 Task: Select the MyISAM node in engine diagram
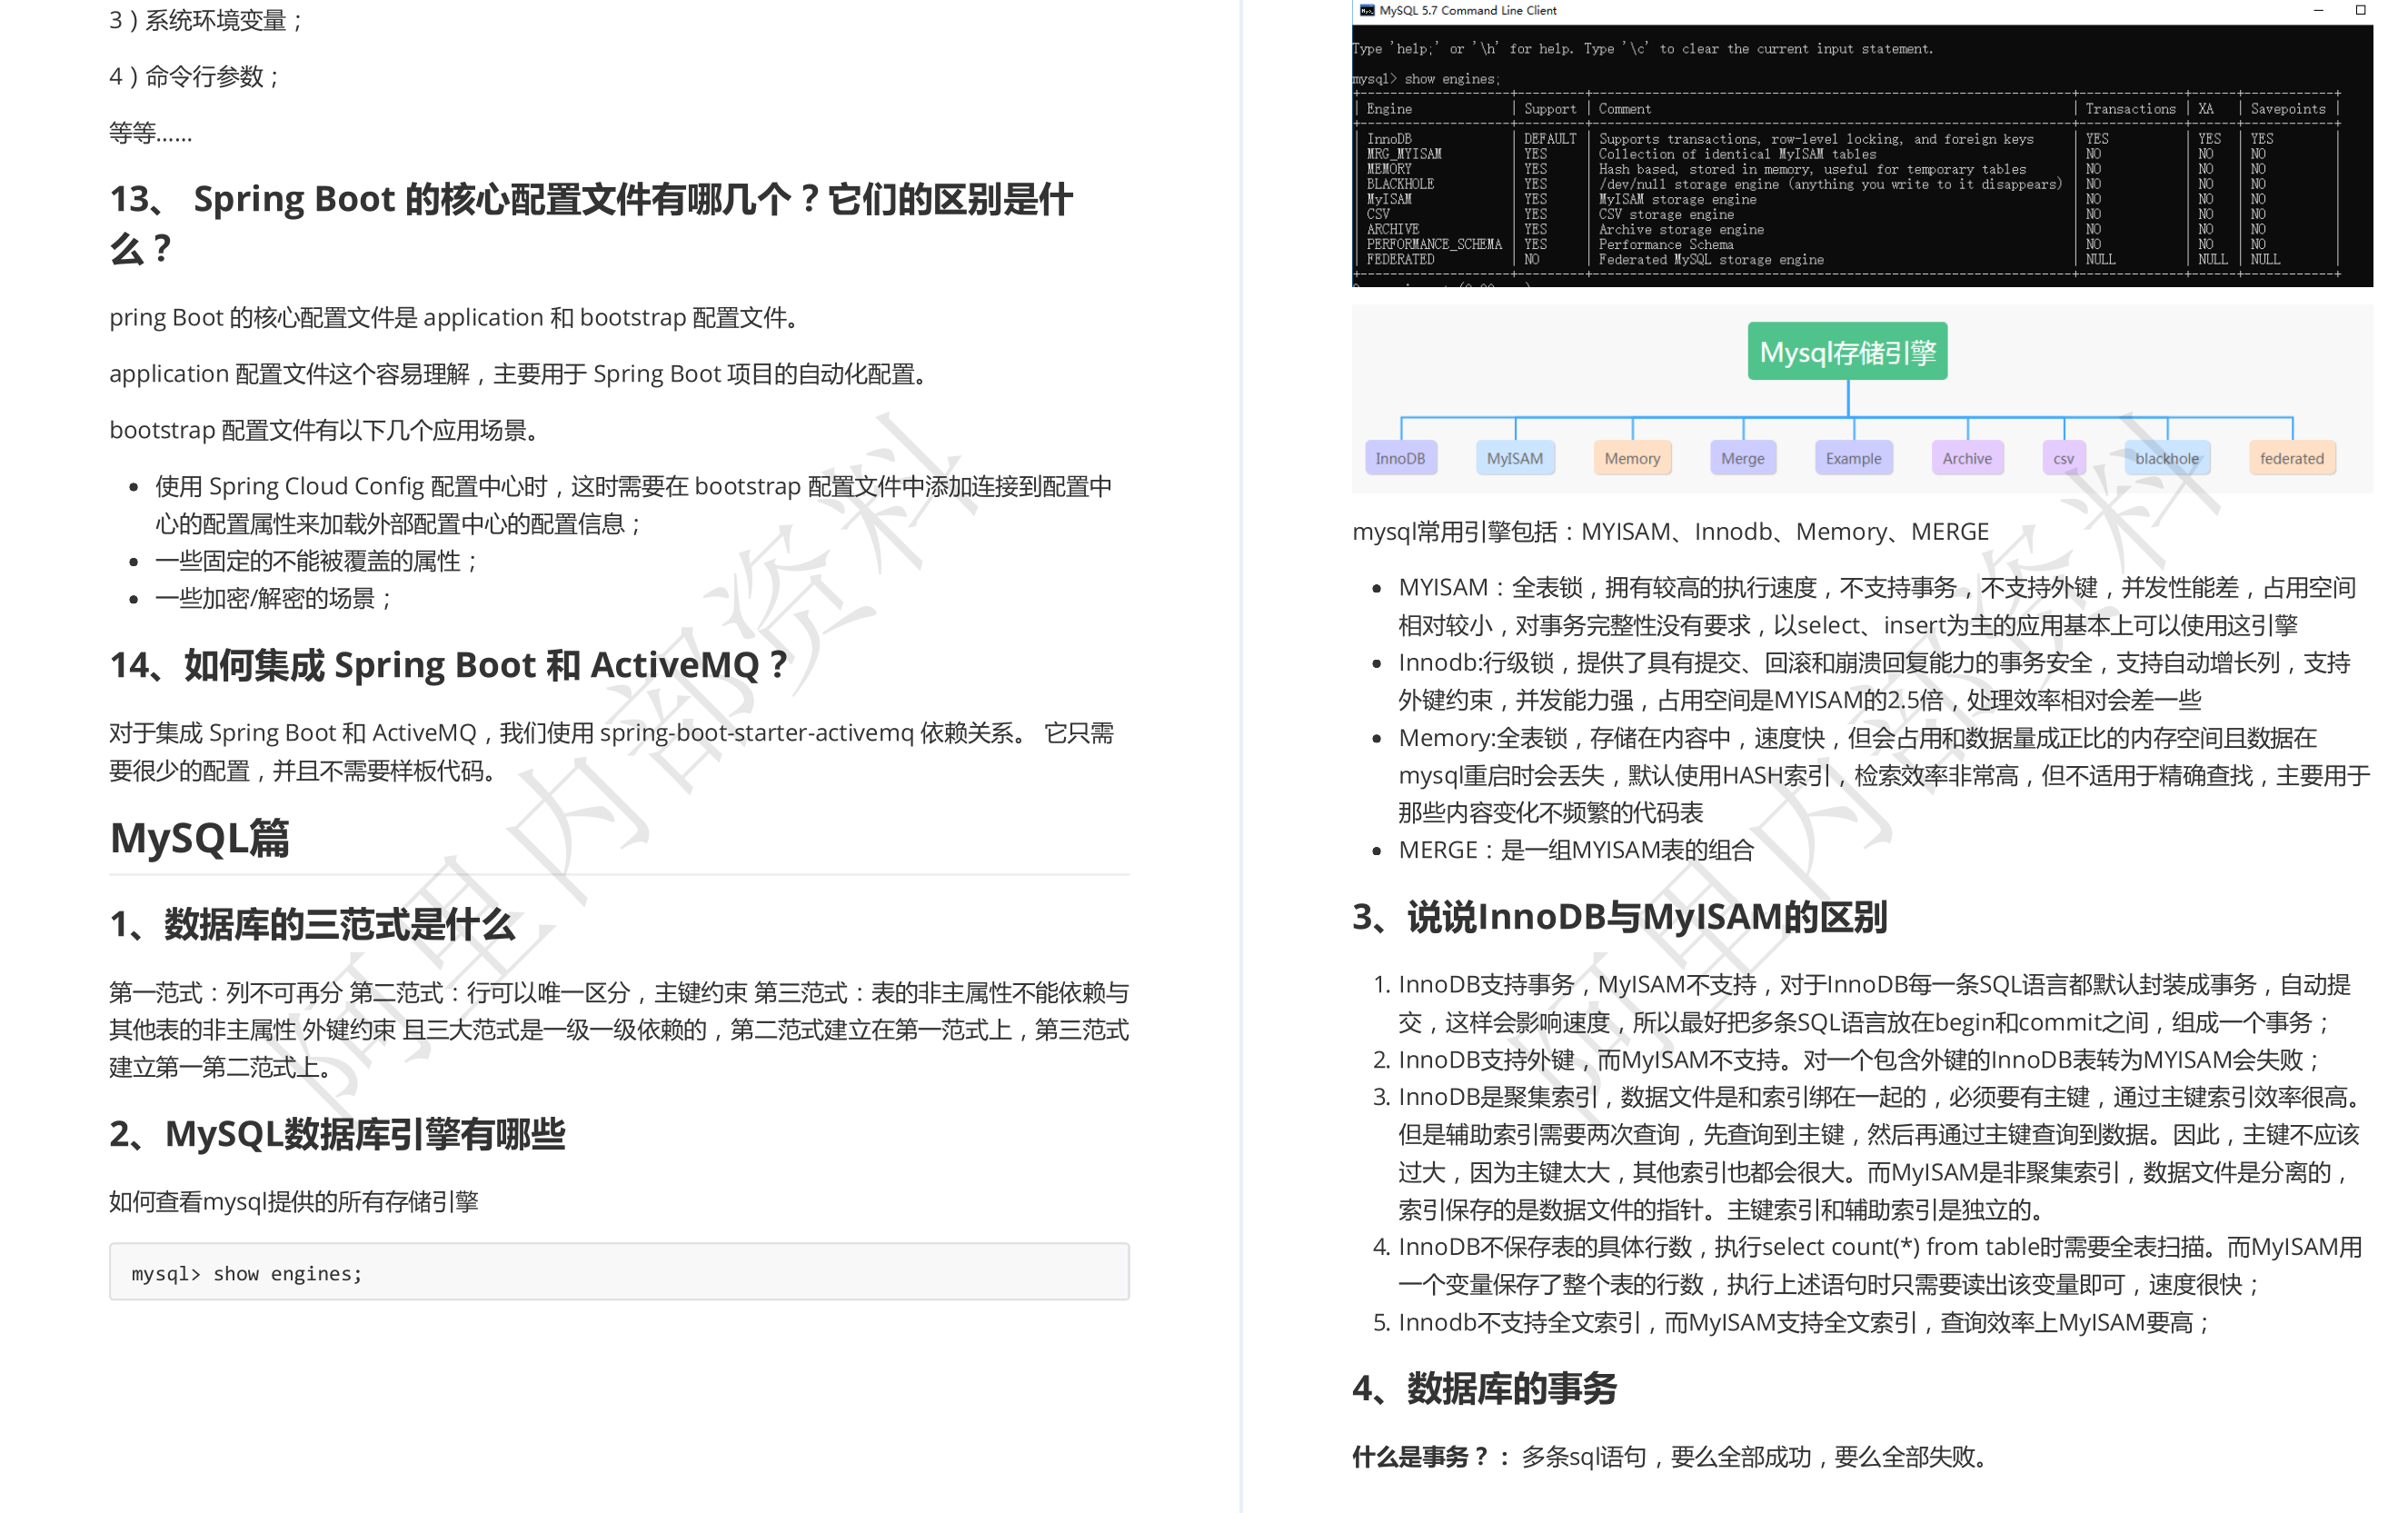pos(1514,458)
